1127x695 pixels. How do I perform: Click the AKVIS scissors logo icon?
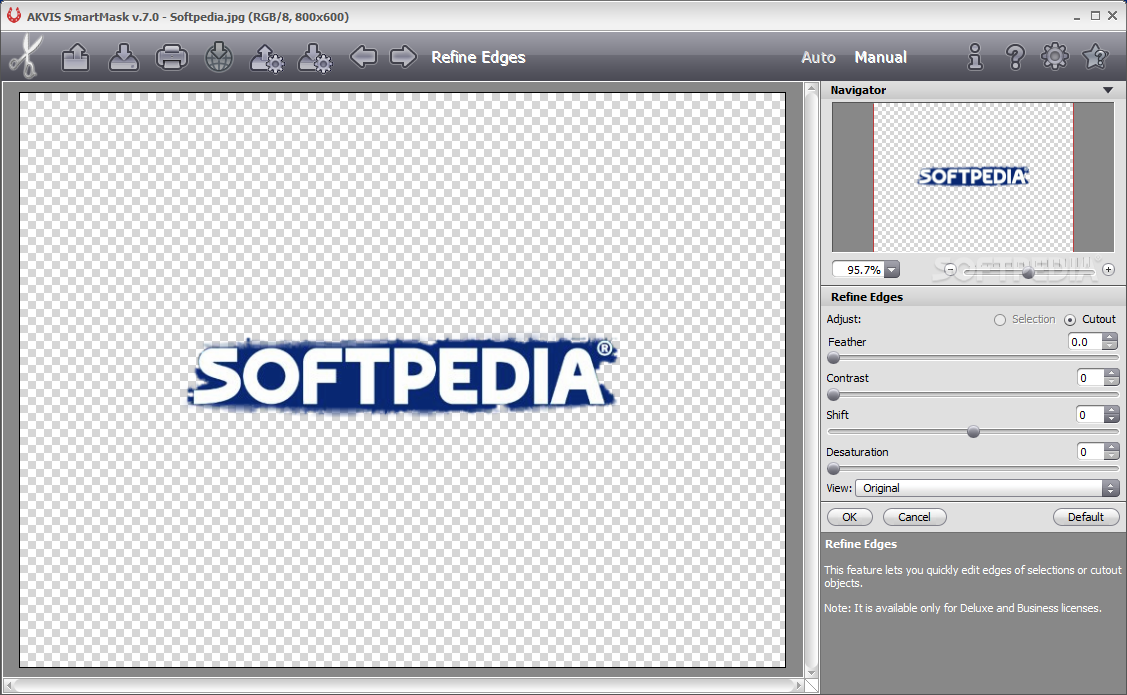point(26,56)
